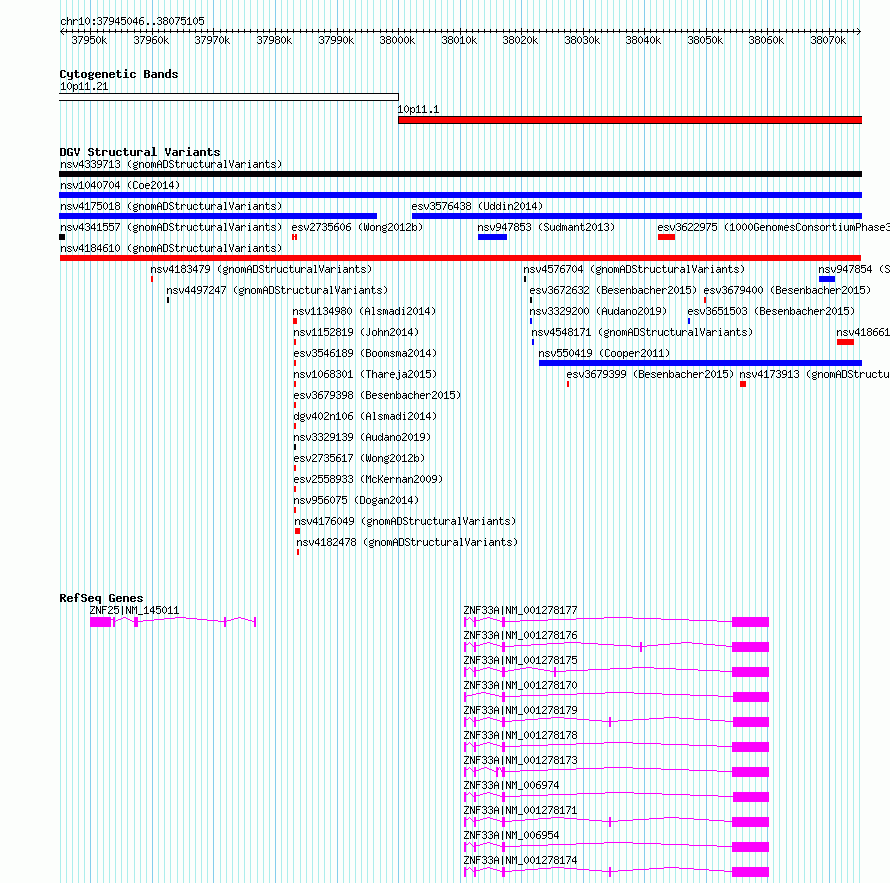The image size is (890, 883).
Task: Open esv2735606 (Wong2012b) variant
Action: pos(357,228)
